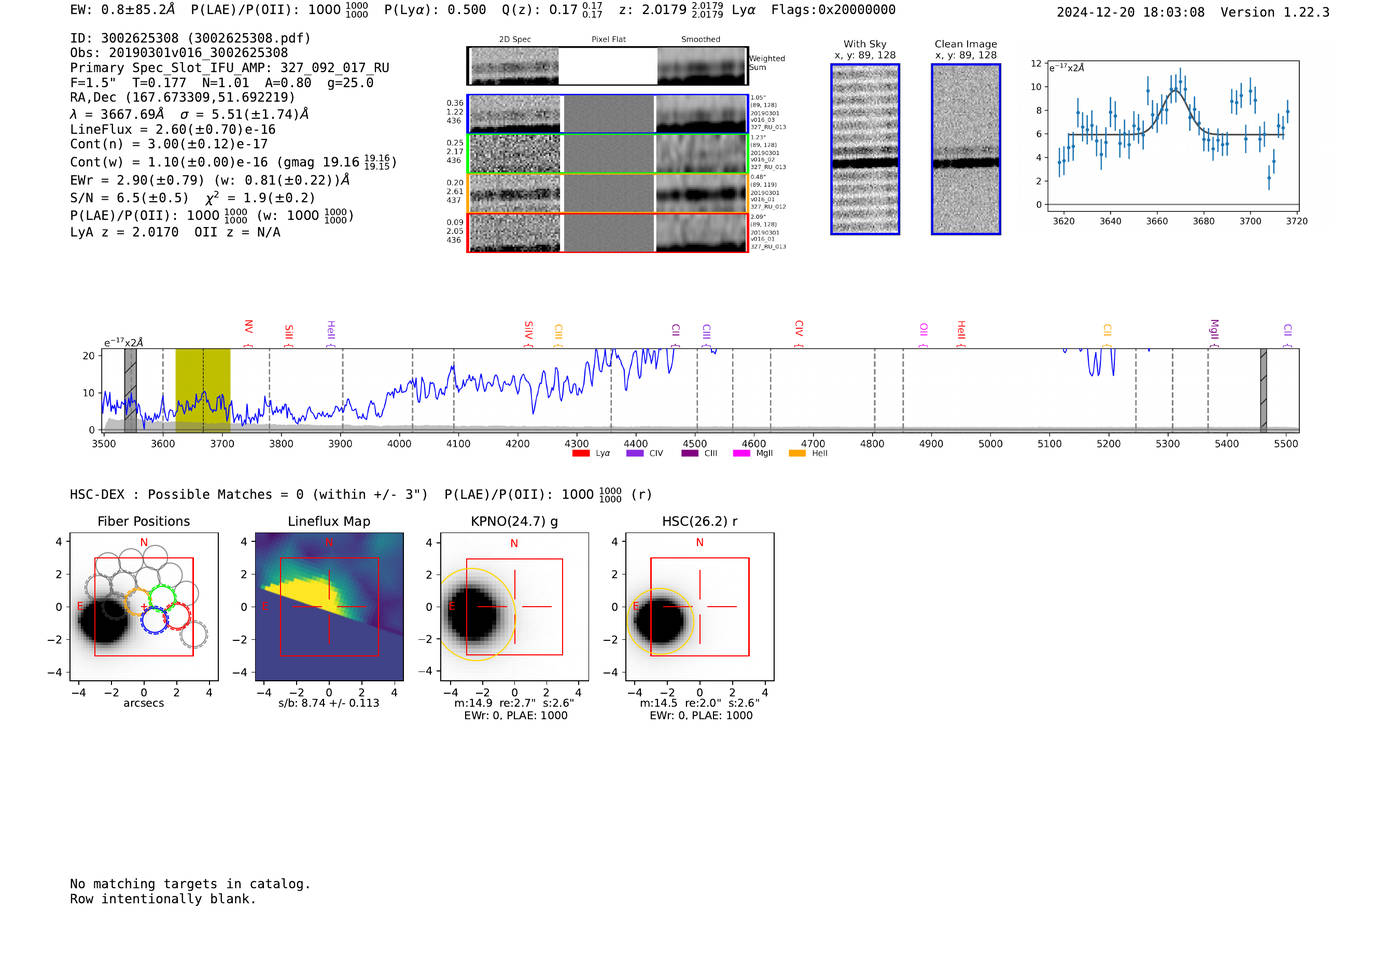Click the 'Obs: 20190301v016_3002625308' line
Viewport: 1400px width, 953px height.
tap(179, 53)
